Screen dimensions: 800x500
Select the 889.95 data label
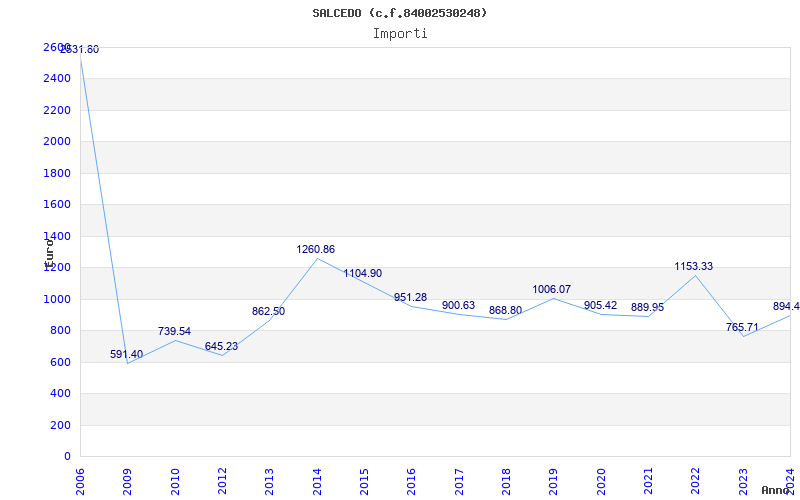(647, 308)
